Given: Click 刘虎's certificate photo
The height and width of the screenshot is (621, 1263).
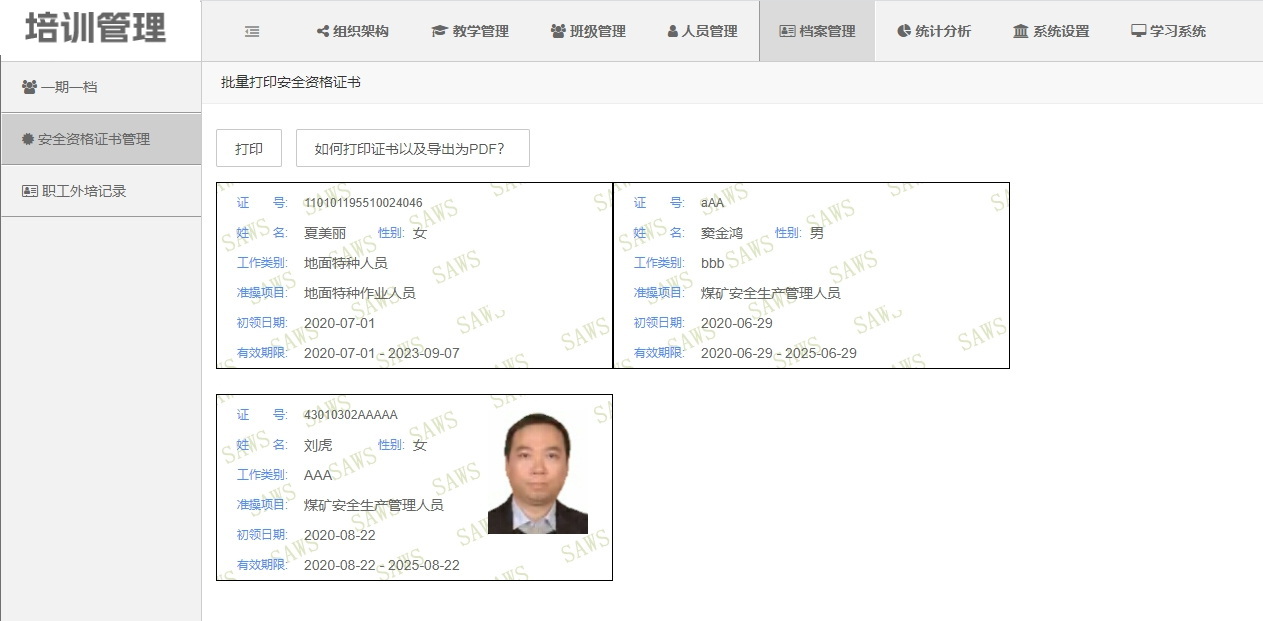Looking at the screenshot, I should click(537, 474).
